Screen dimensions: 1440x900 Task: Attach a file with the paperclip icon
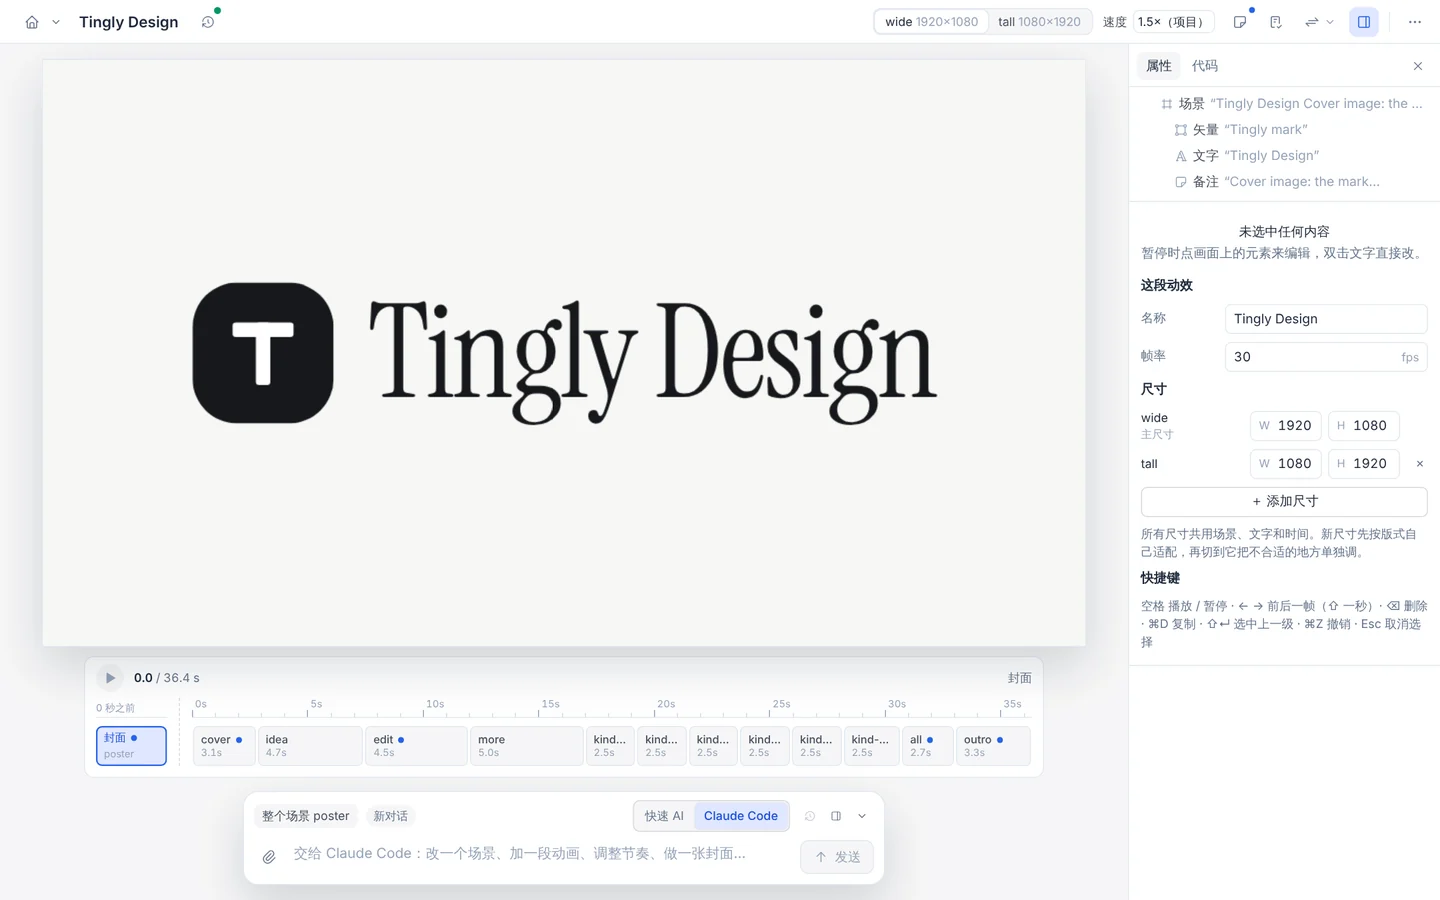269,857
